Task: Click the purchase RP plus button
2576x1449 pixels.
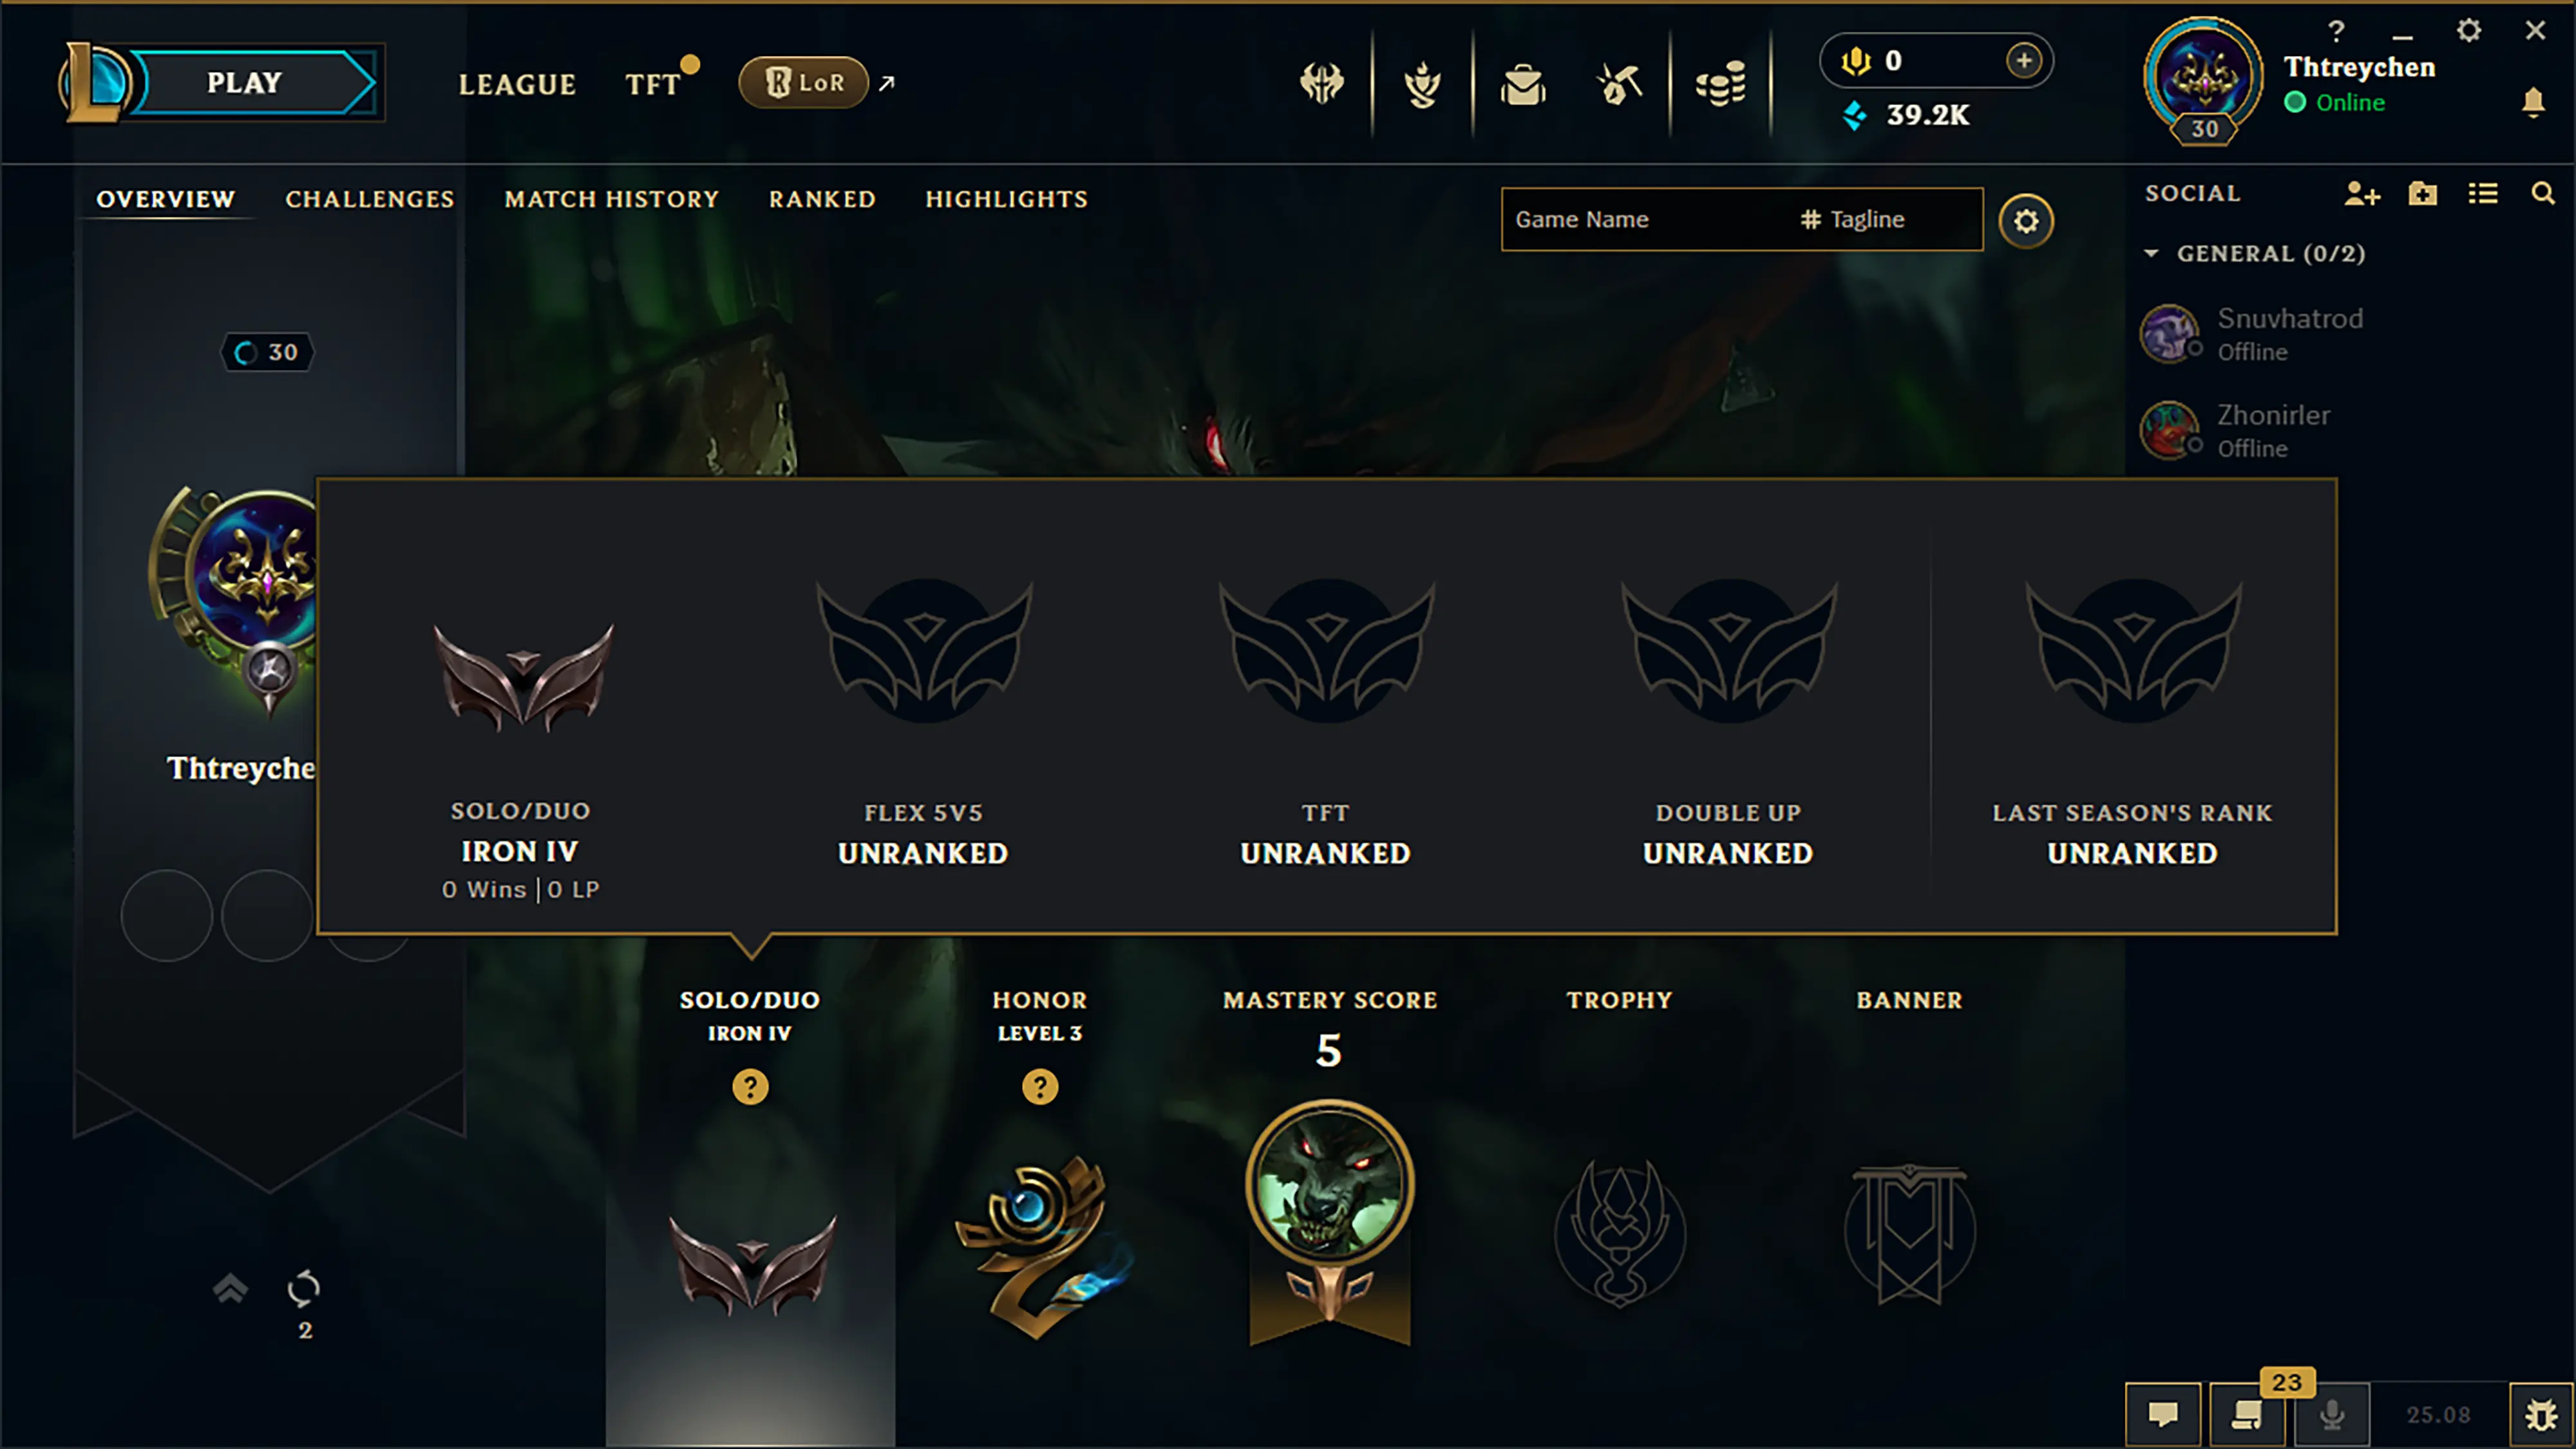Action: click(2024, 60)
